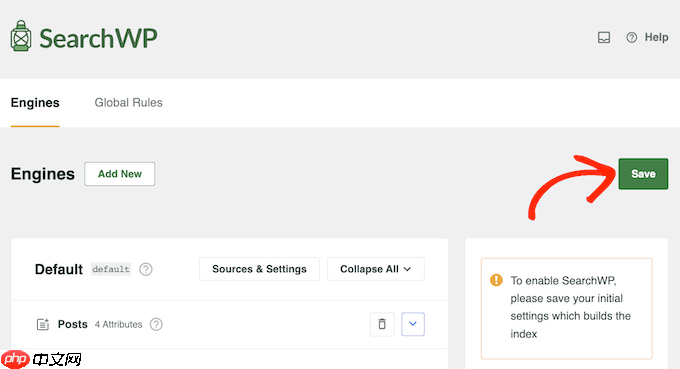Click the SearchWP lantern logo icon
This screenshot has width=680, height=369.
coord(21,36)
